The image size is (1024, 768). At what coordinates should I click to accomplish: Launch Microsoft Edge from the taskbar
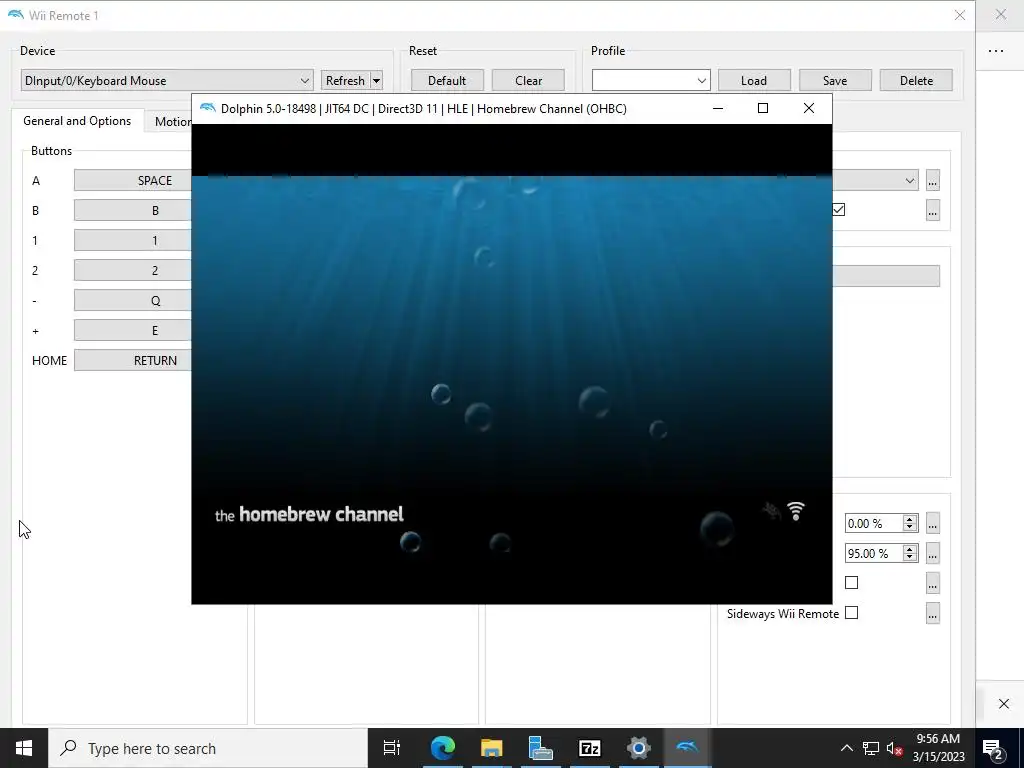click(442, 748)
